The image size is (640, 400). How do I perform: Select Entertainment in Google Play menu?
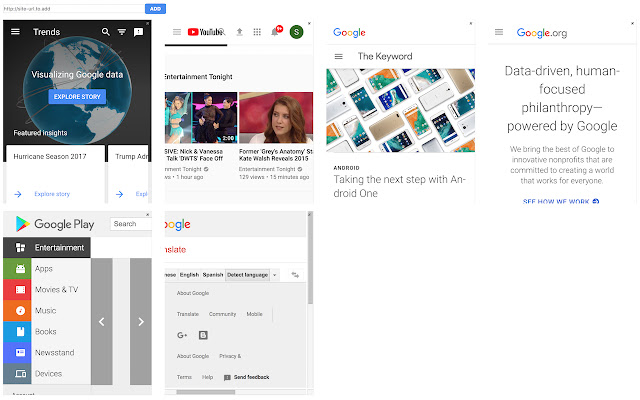pos(47,247)
